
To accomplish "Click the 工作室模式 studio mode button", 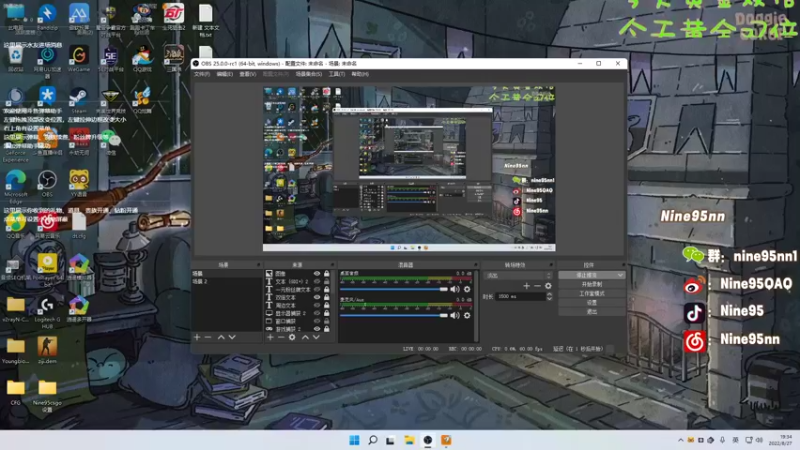I will [x=591, y=293].
